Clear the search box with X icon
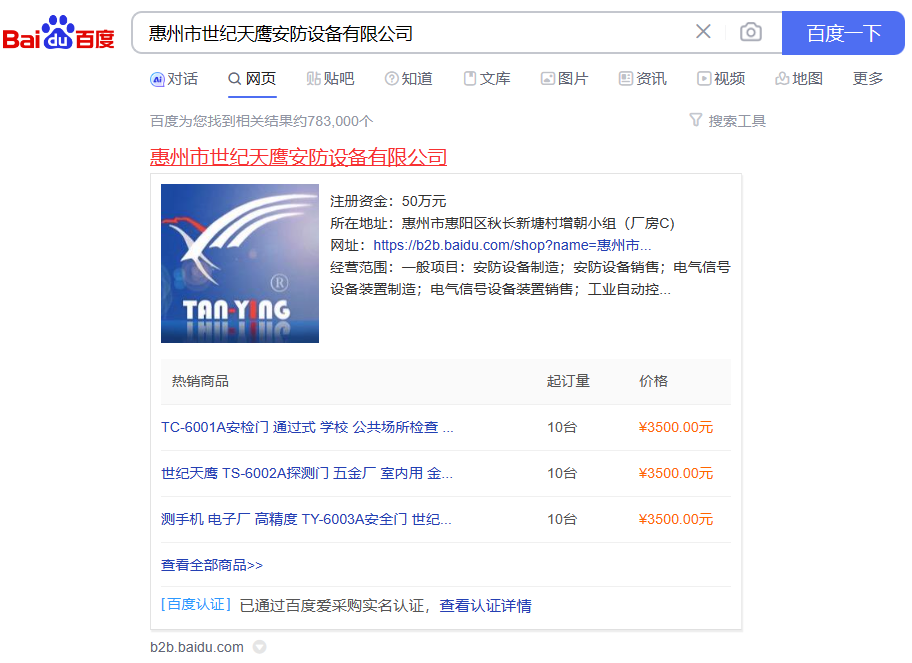The width and height of the screenshot is (912, 663). [x=703, y=32]
